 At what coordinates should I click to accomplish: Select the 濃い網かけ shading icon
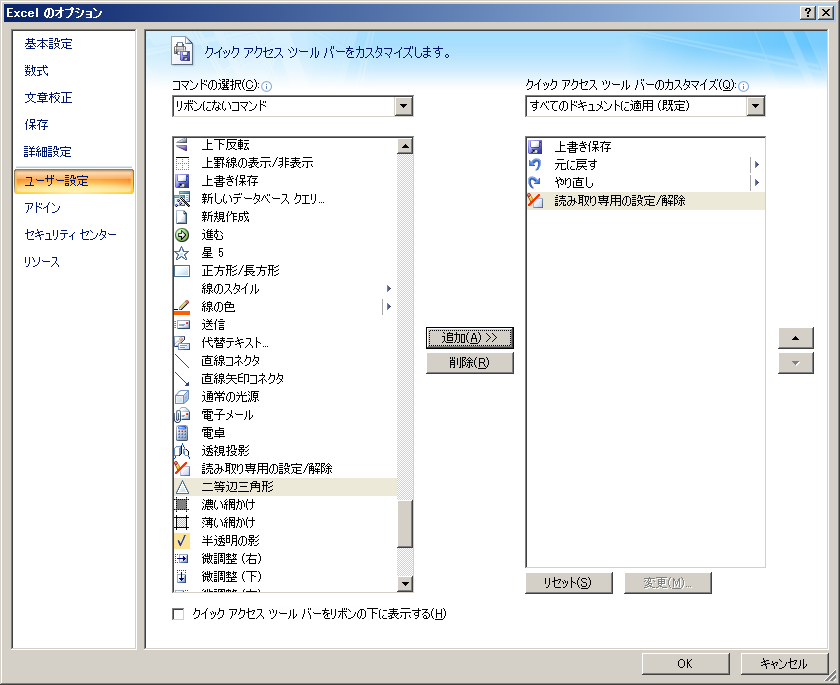coord(182,505)
